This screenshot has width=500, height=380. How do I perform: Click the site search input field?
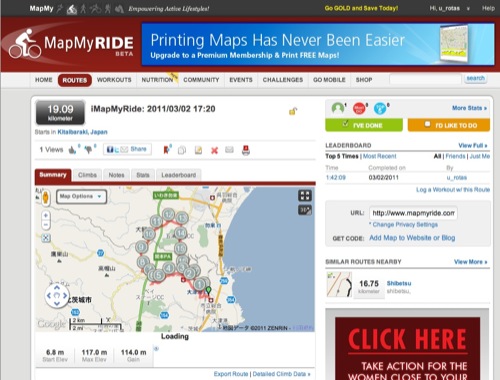click(425, 80)
